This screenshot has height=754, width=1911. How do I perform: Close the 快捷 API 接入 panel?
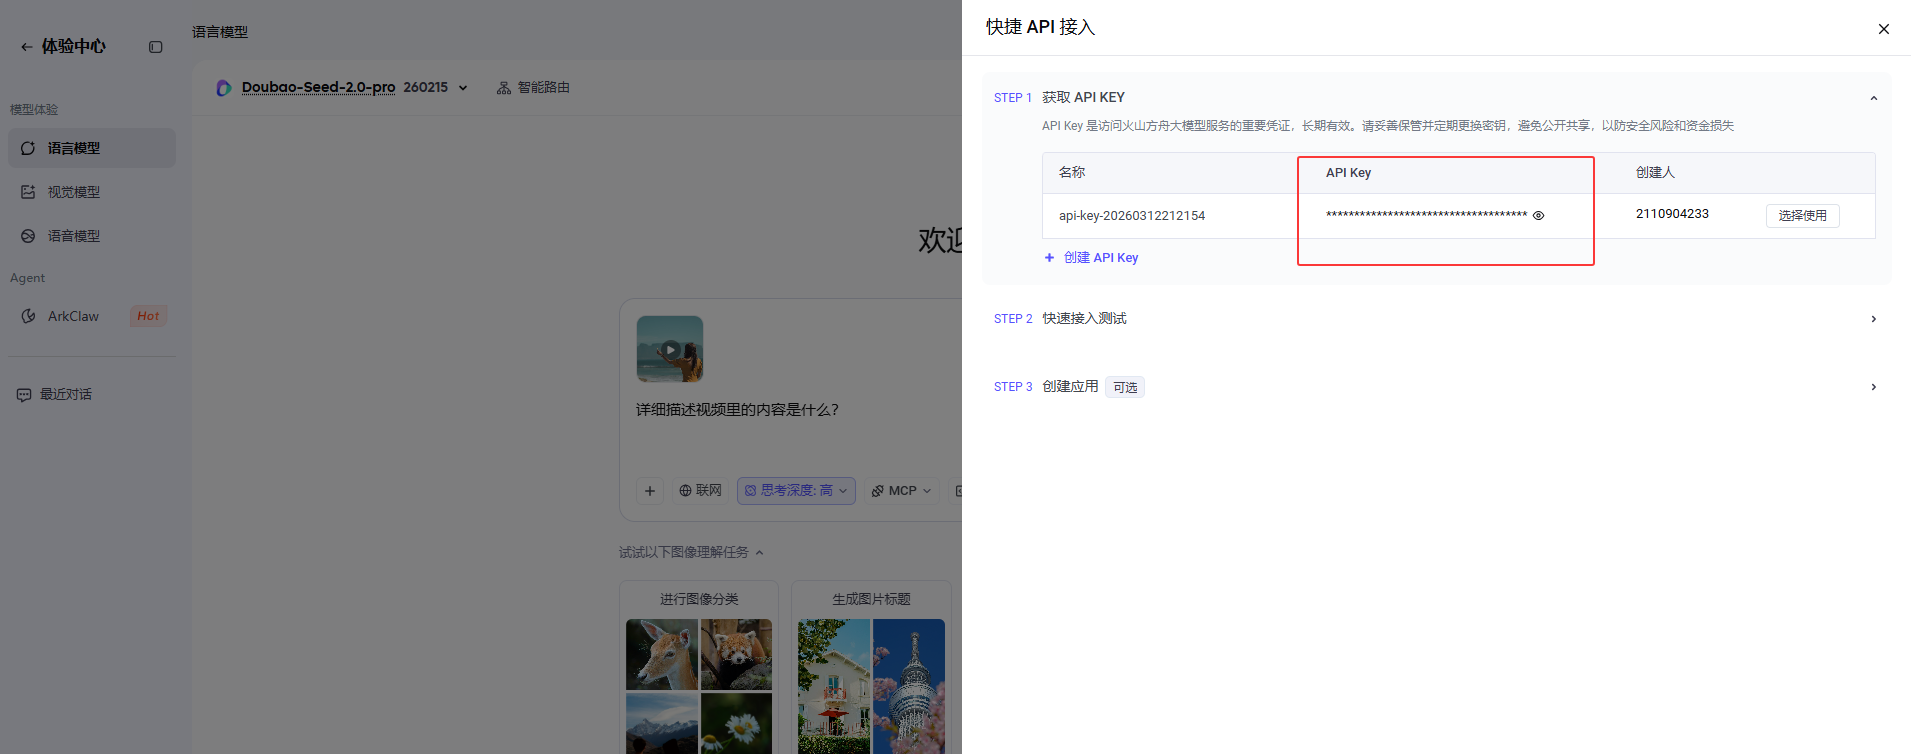click(1883, 29)
